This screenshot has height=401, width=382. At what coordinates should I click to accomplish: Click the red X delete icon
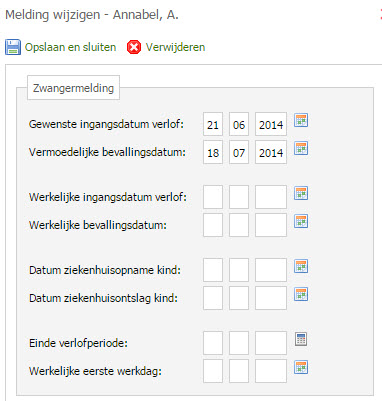pyautogui.click(x=134, y=47)
